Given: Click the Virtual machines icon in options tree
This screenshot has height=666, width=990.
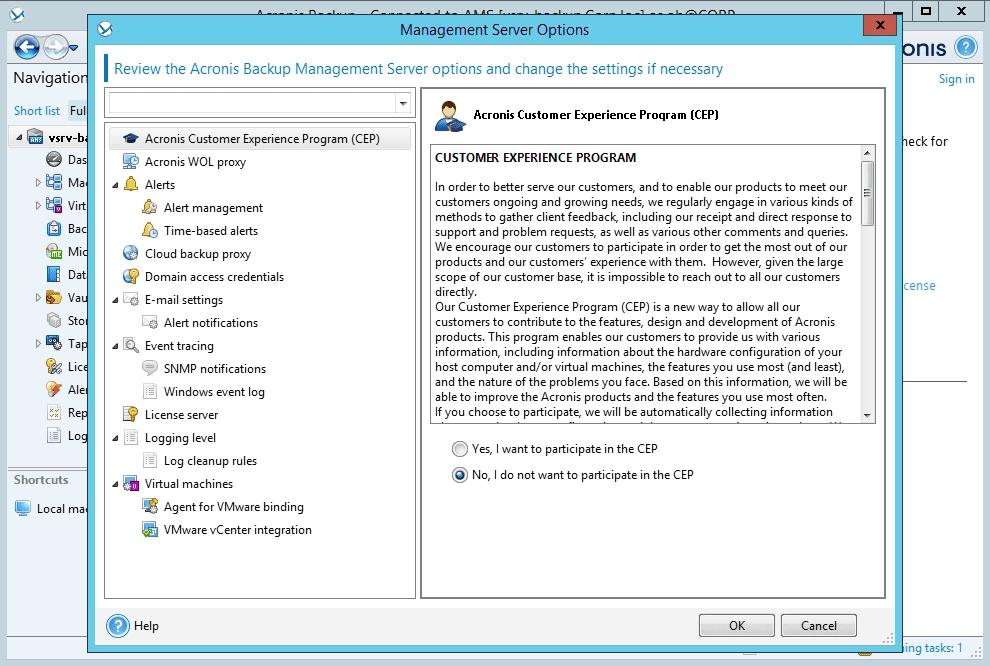Looking at the screenshot, I should coord(131,484).
